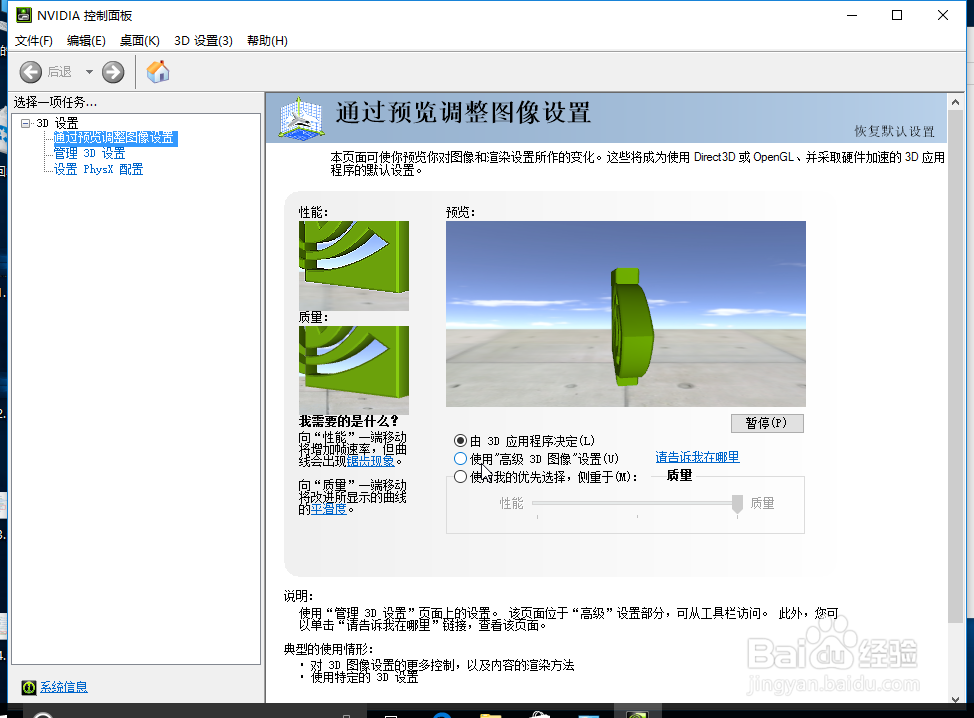Click the 系统信息 icon at bottom left
The image size is (974, 718).
click(x=29, y=687)
